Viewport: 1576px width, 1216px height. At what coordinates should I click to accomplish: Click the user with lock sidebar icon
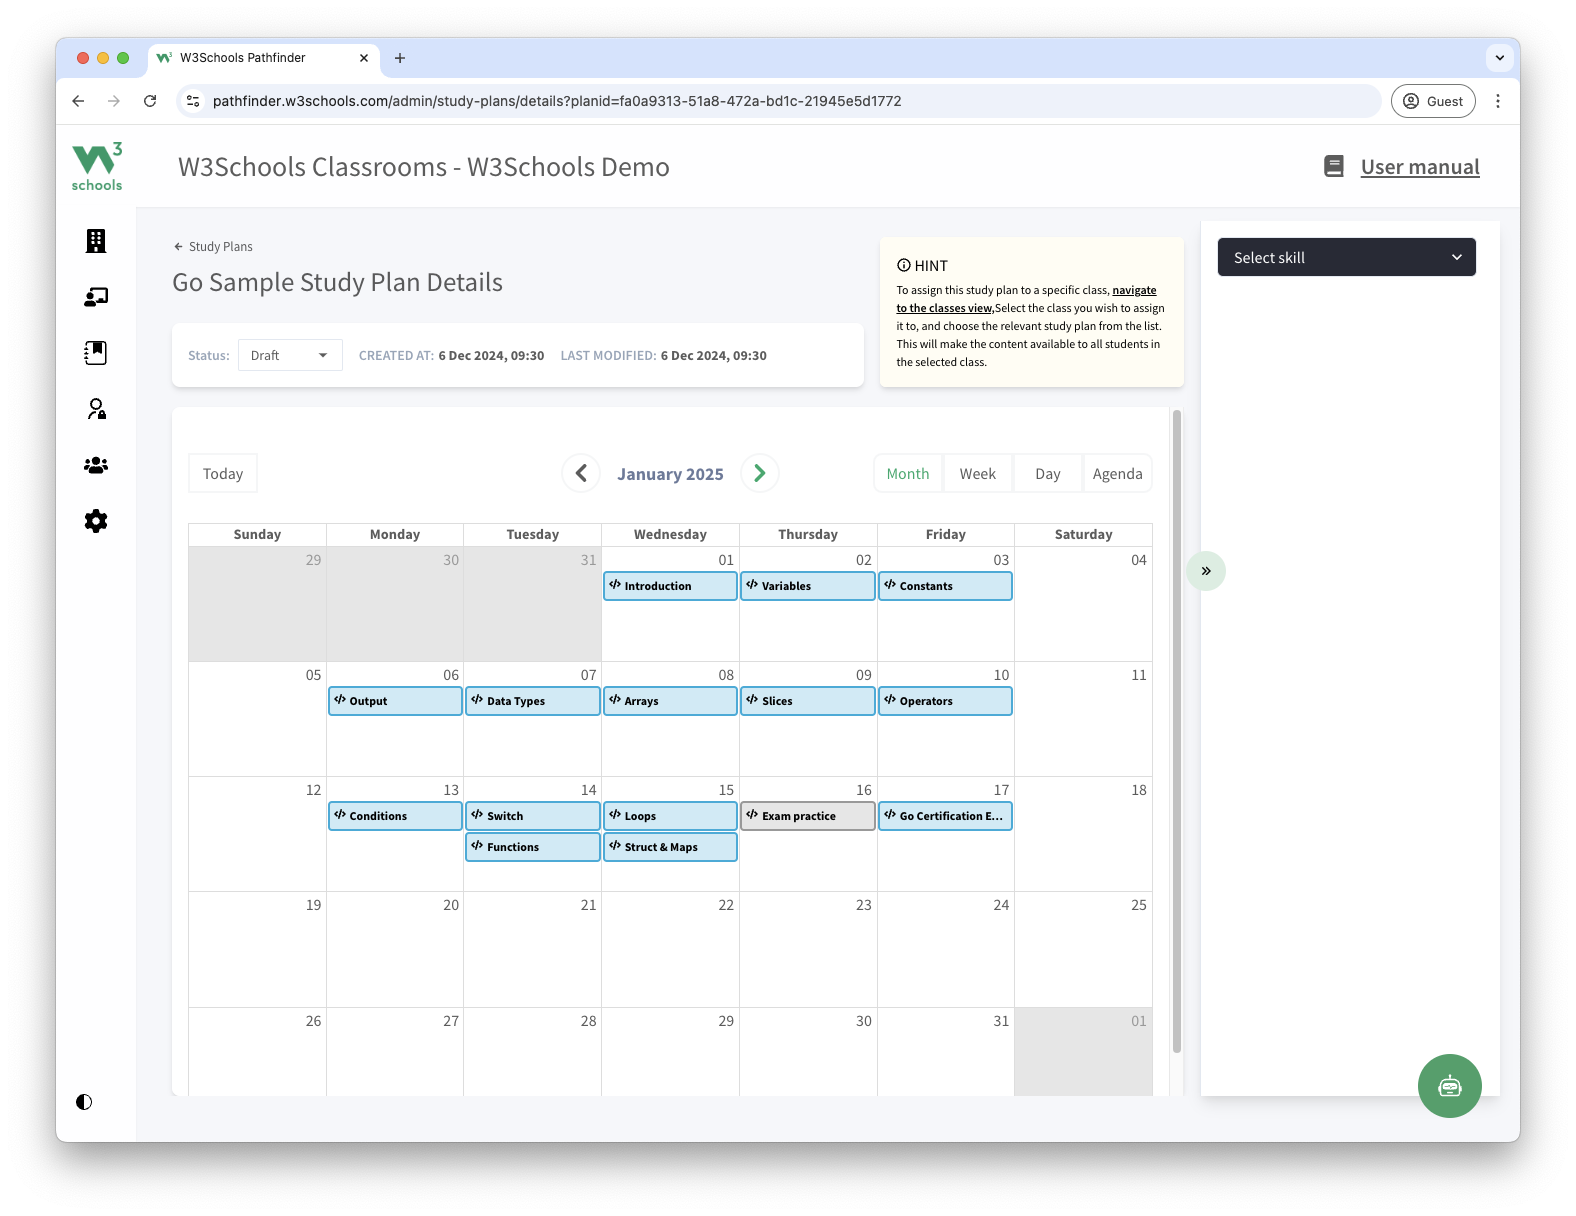point(96,409)
